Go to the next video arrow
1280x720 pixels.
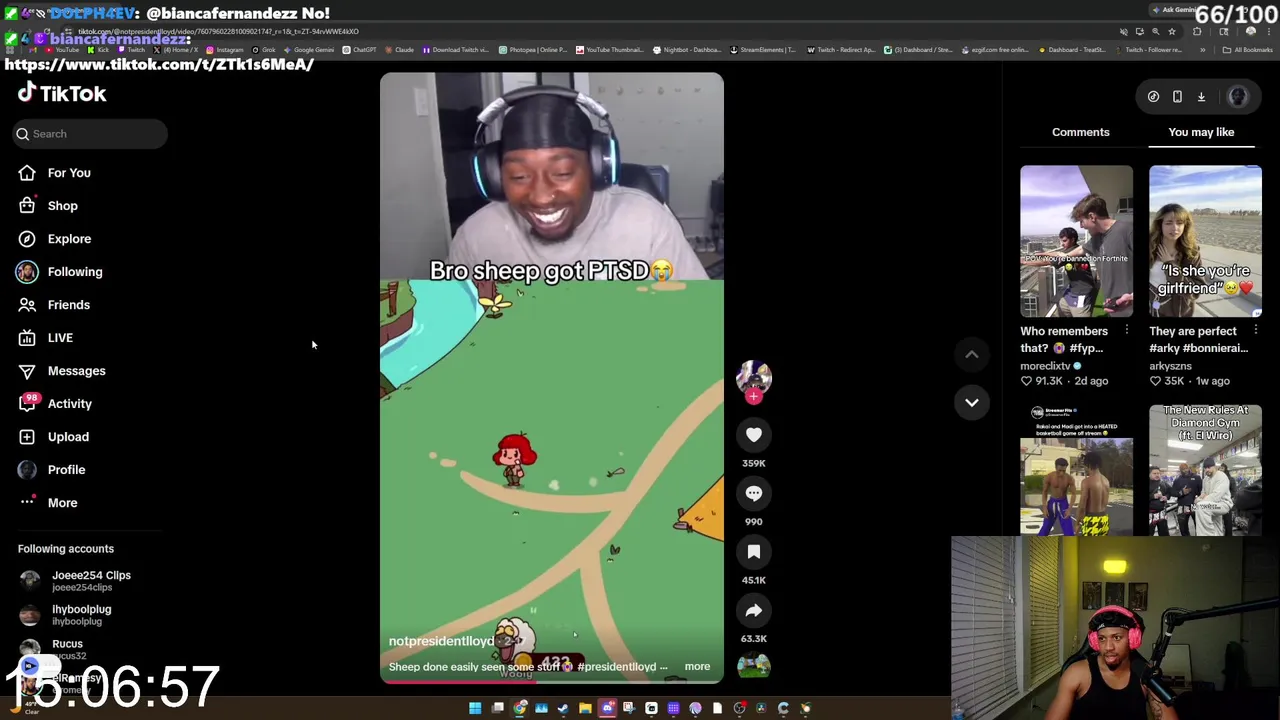pyautogui.click(x=971, y=402)
